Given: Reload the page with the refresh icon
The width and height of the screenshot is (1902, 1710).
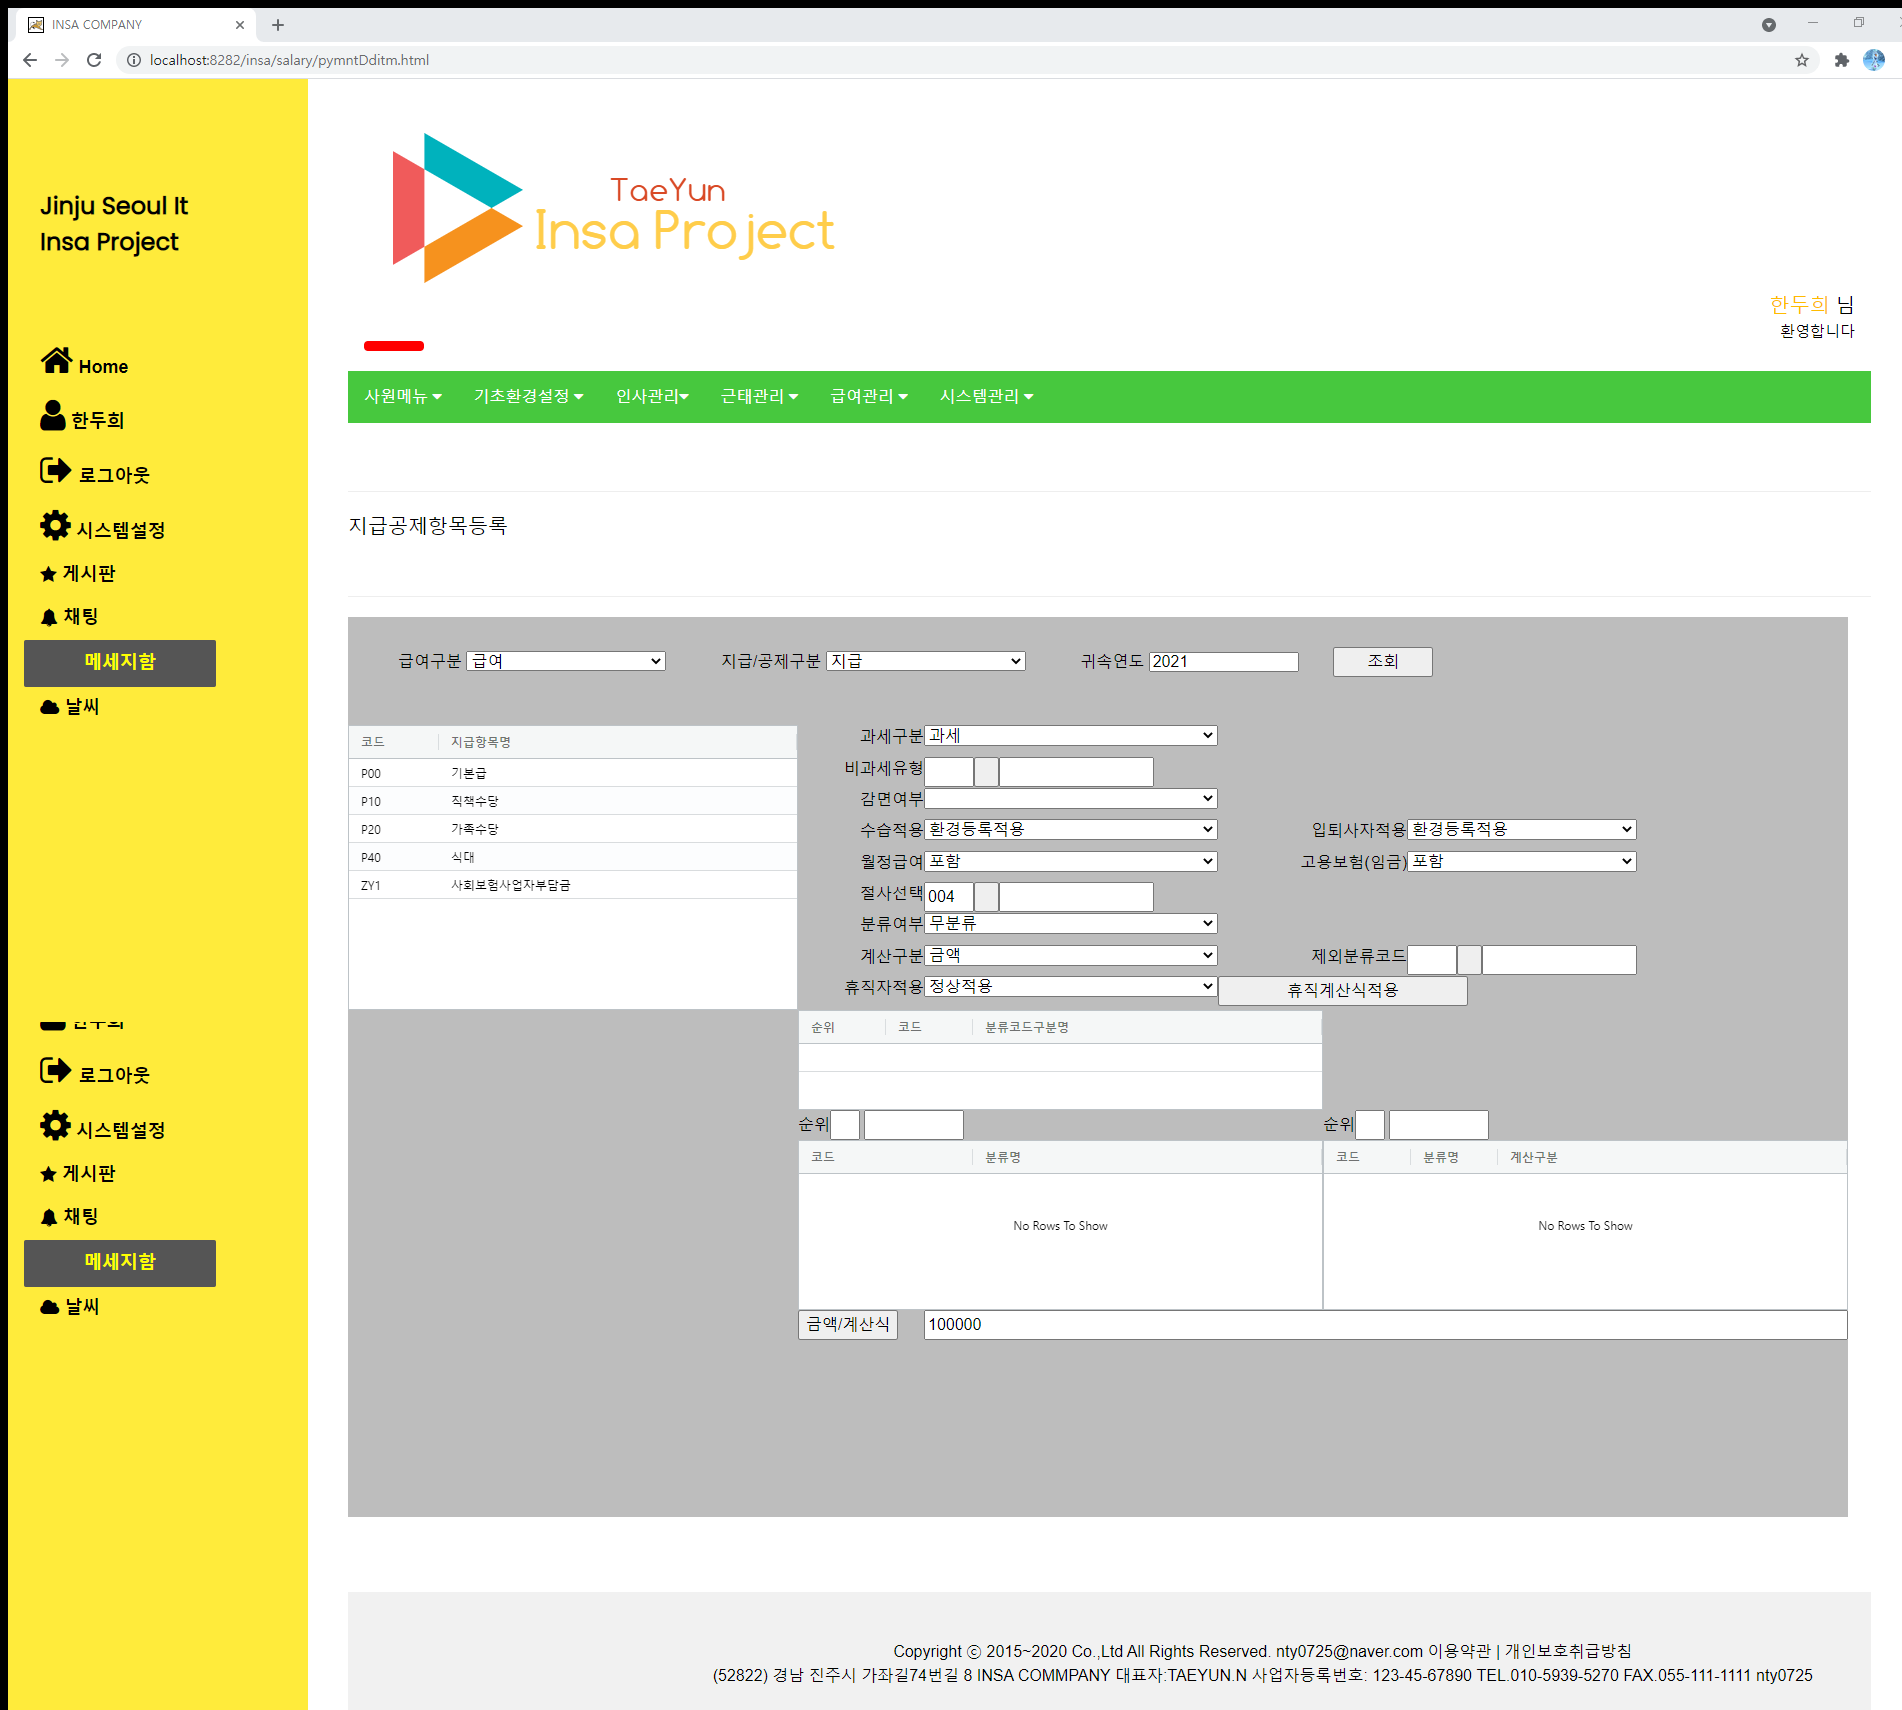Looking at the screenshot, I should click(94, 60).
